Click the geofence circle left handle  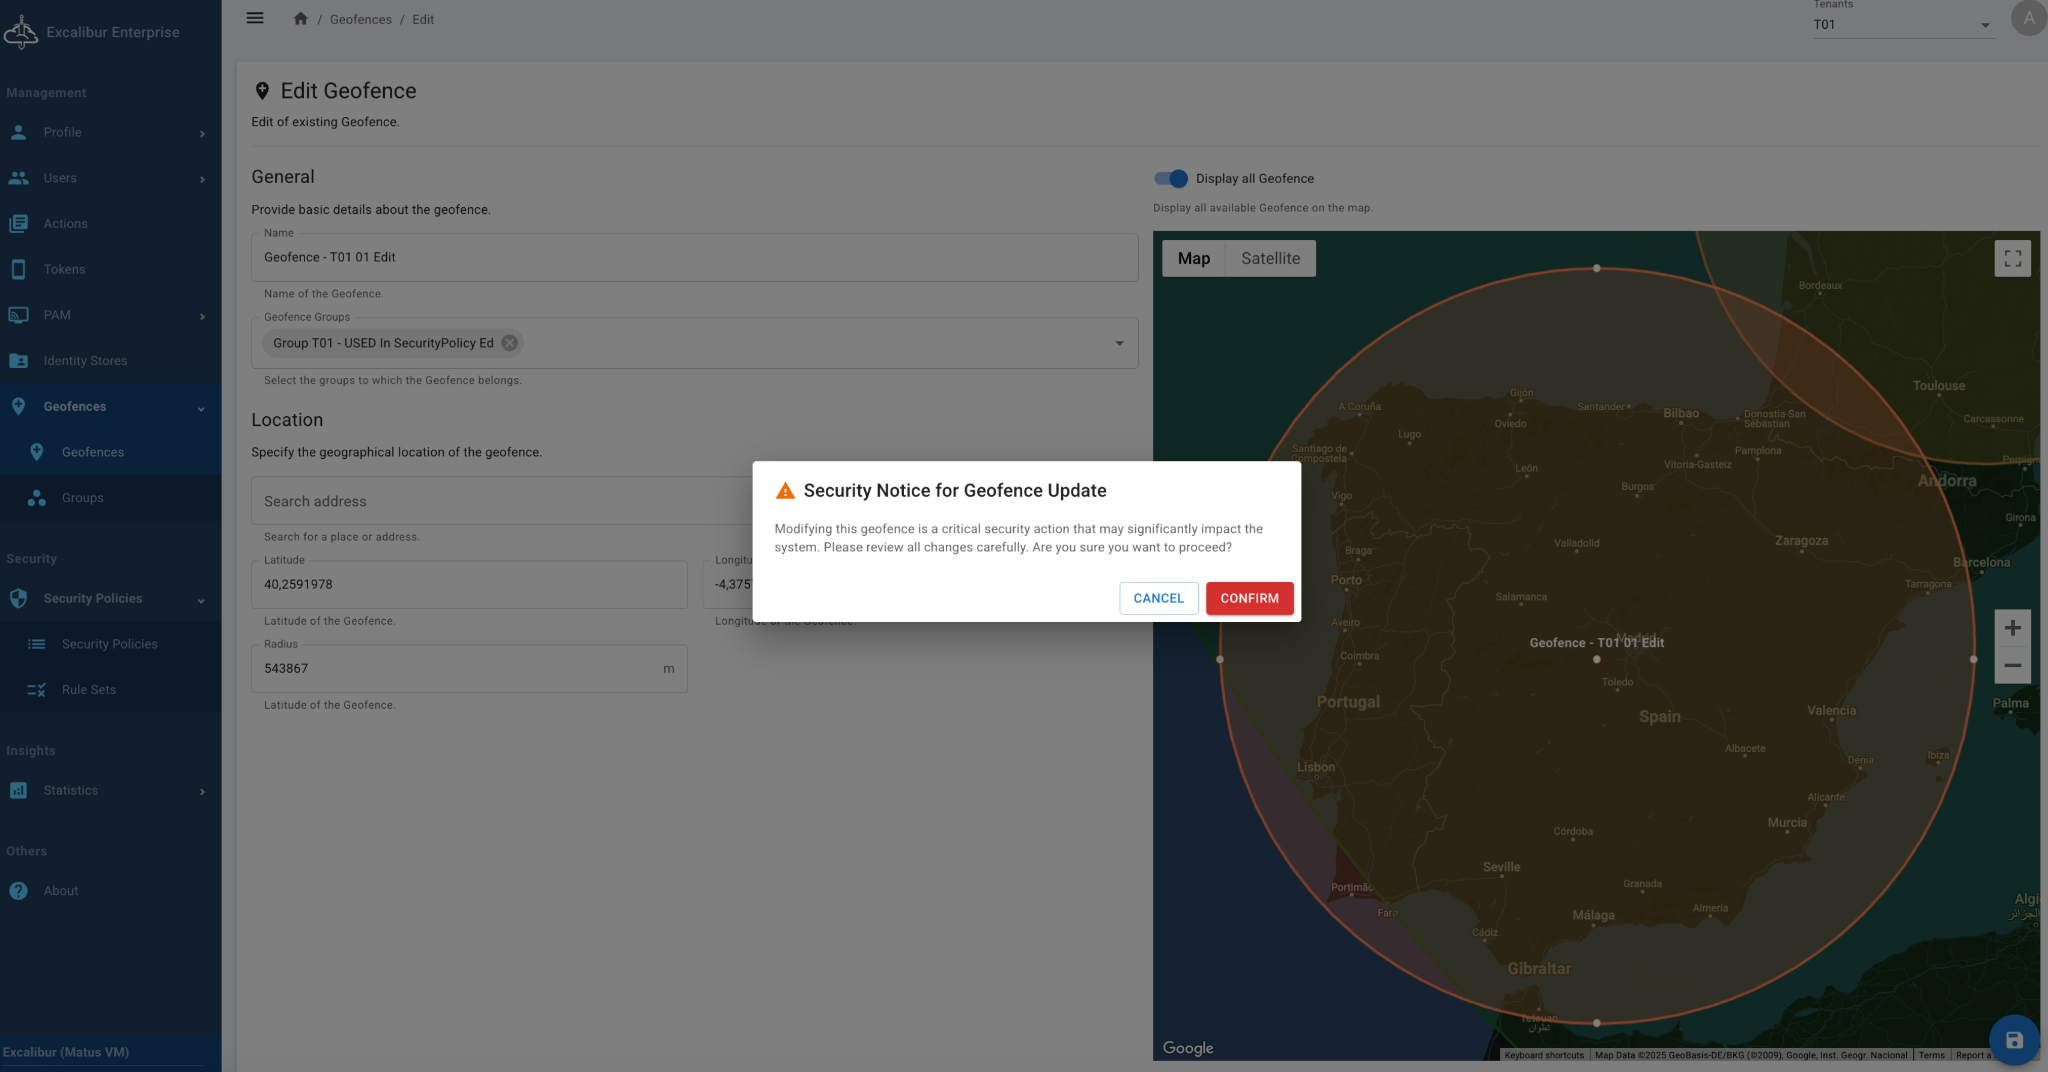click(x=1219, y=659)
